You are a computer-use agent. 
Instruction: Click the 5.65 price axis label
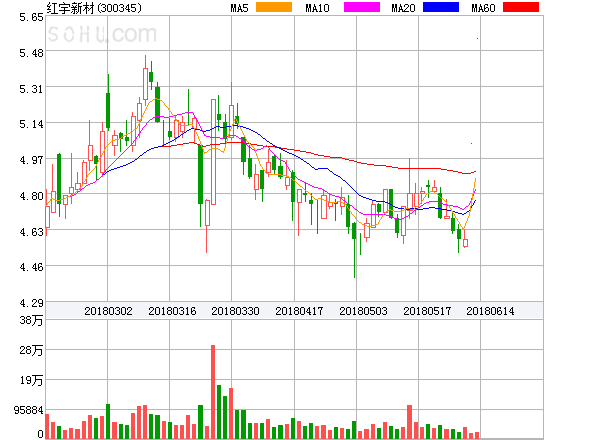pyautogui.click(x=31, y=17)
